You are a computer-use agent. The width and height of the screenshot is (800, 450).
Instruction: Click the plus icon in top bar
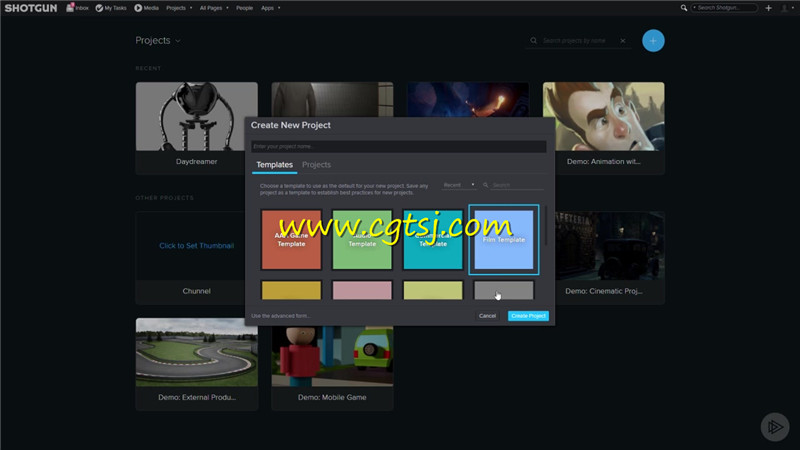point(768,8)
